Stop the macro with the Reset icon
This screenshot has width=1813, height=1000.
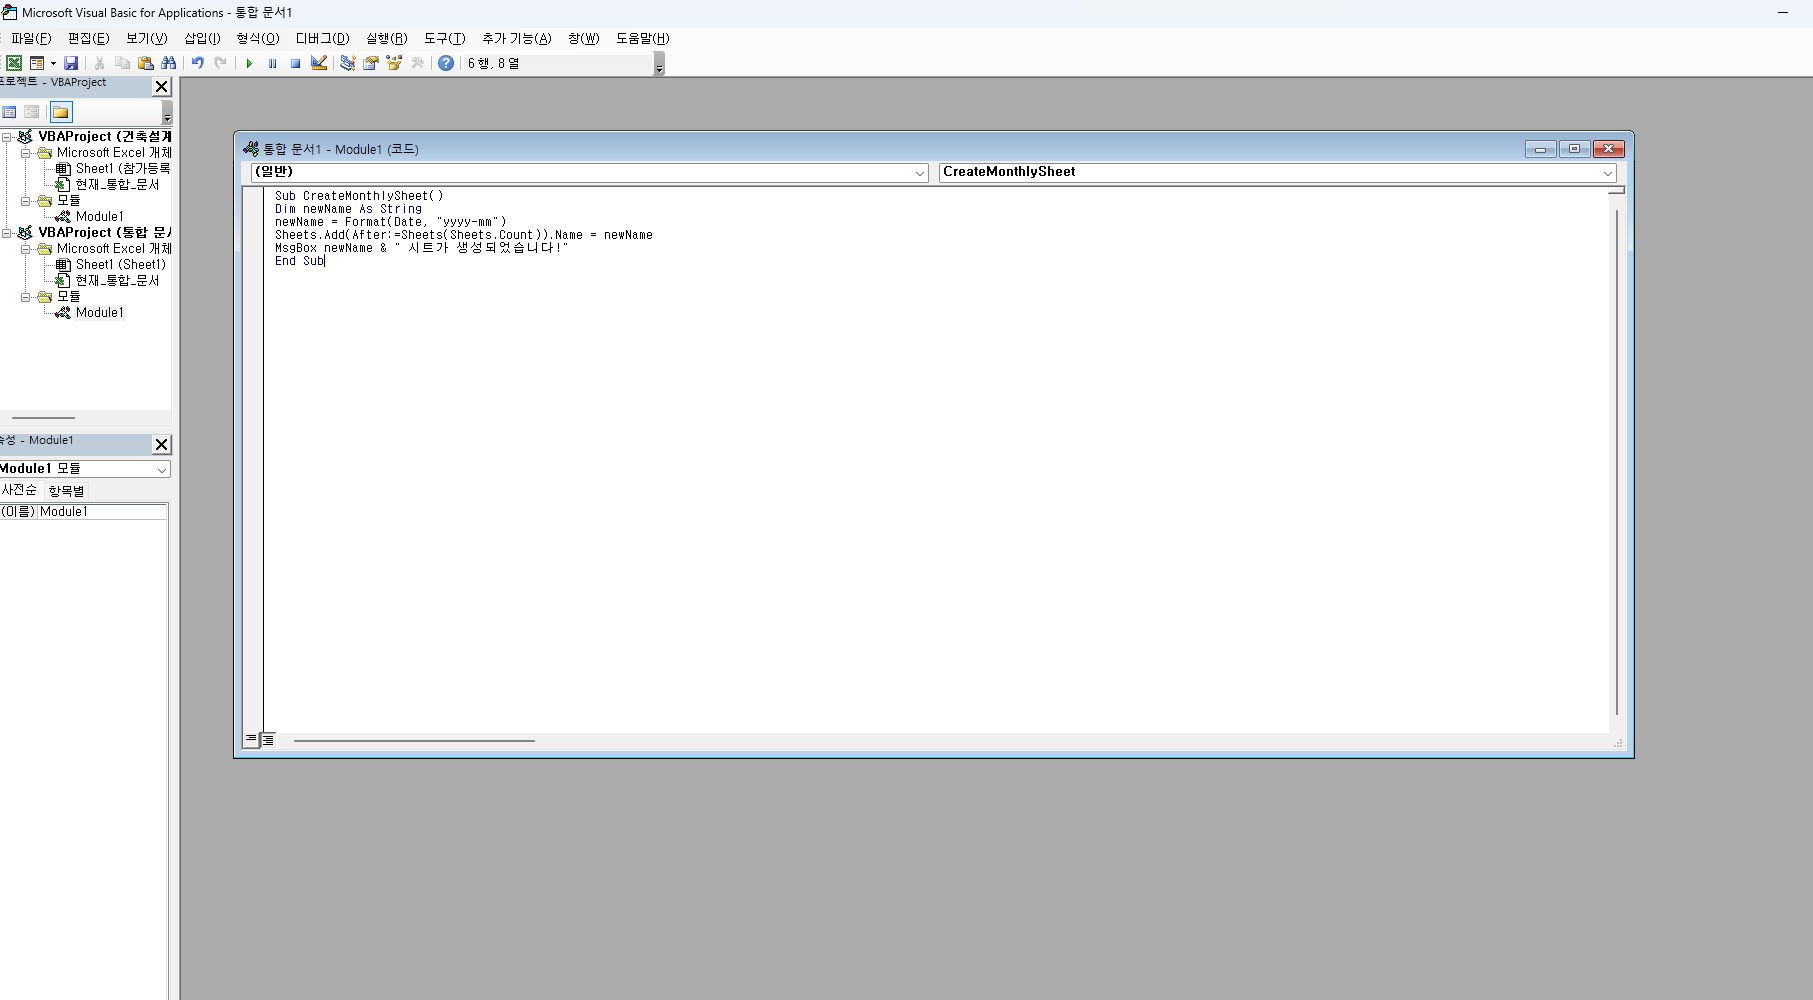tap(295, 62)
